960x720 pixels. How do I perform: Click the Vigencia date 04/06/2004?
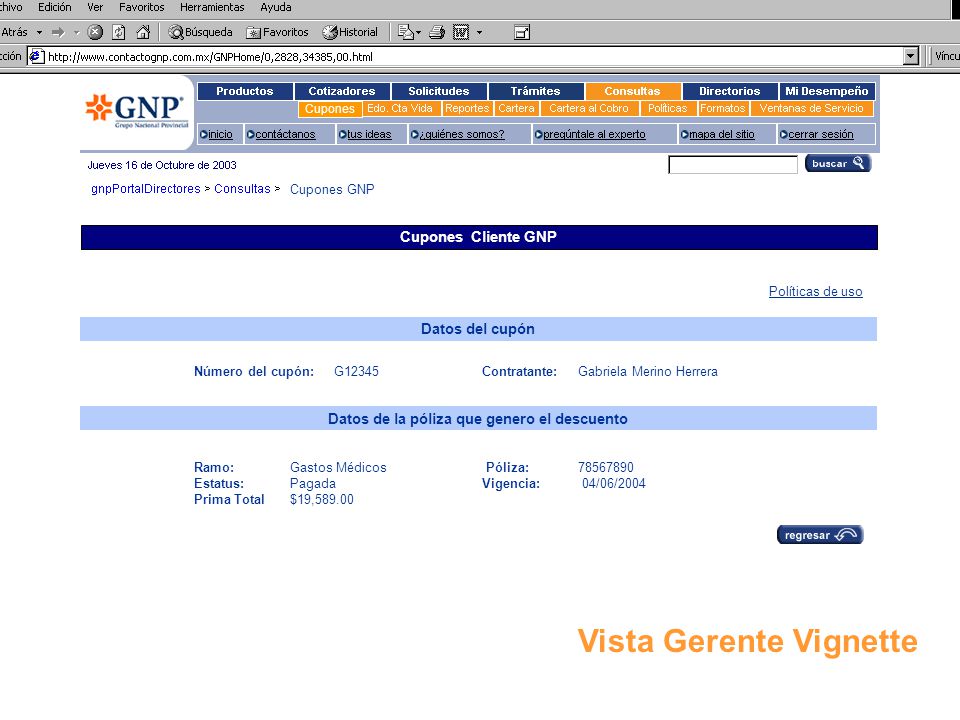coord(613,483)
